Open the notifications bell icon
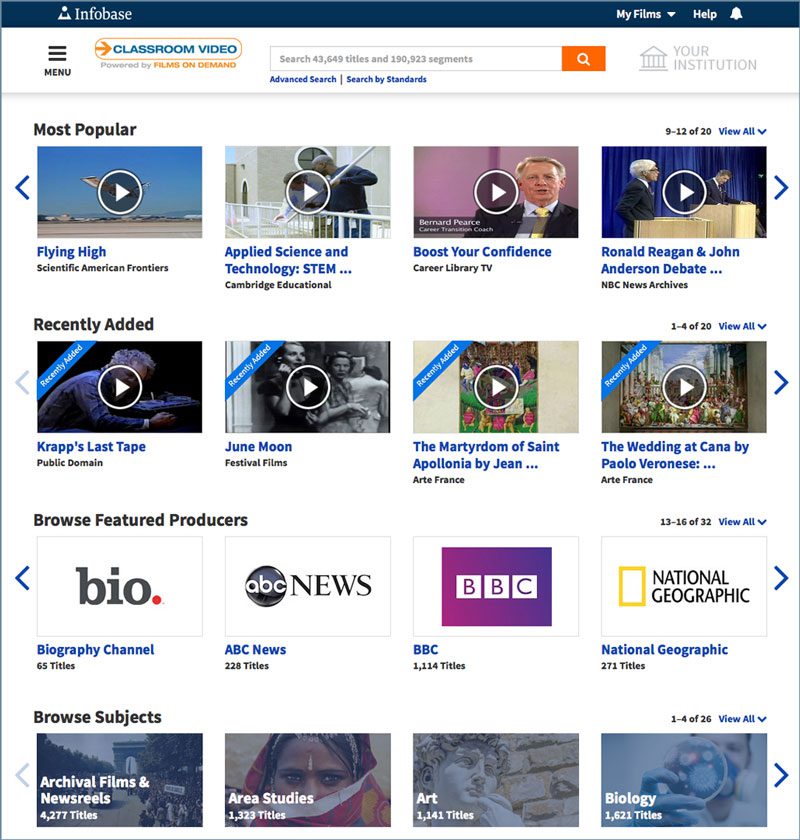Screen dimensions: 800x840 click(x=736, y=14)
